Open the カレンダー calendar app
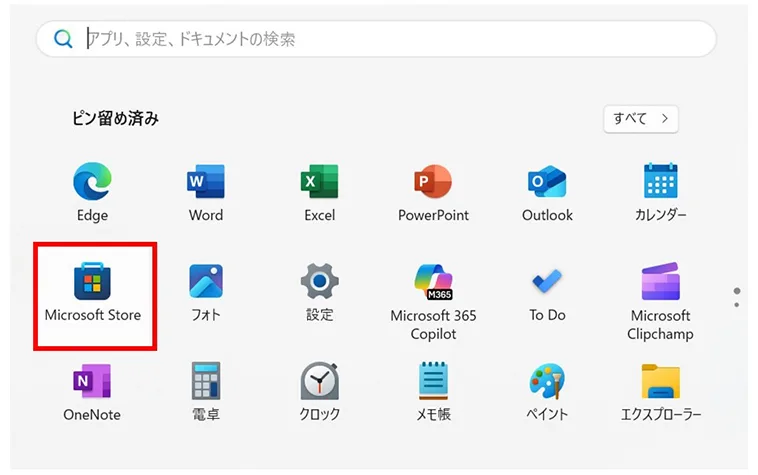Viewport: 758px width, 475px height. [x=660, y=183]
